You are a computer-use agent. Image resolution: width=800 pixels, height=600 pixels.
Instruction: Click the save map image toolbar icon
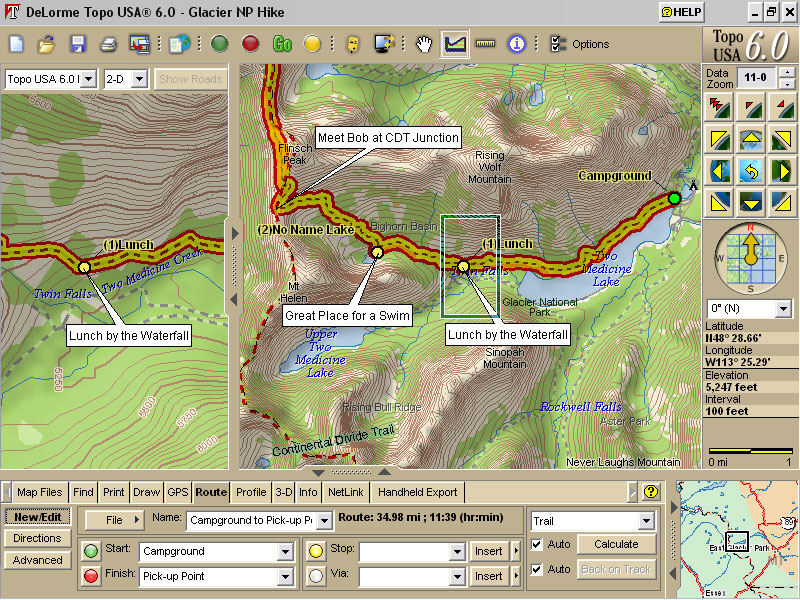(x=139, y=44)
